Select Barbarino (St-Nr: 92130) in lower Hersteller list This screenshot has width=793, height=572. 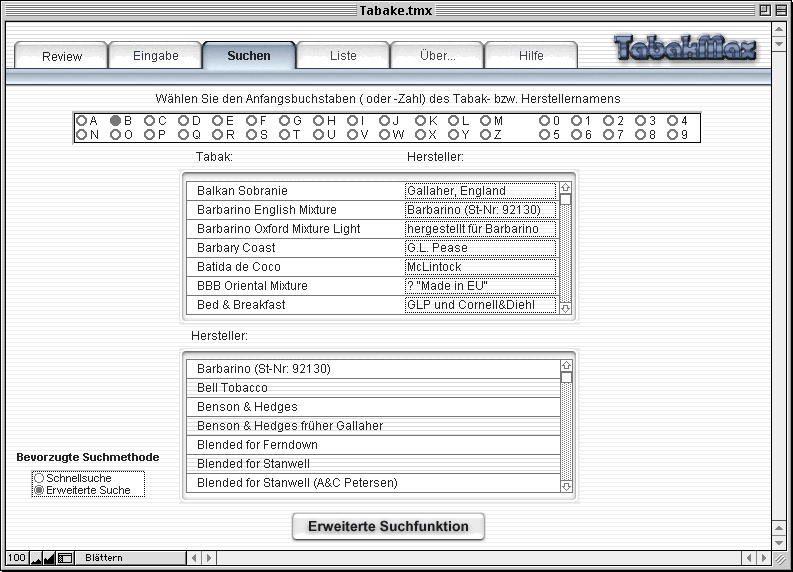[x=373, y=369]
